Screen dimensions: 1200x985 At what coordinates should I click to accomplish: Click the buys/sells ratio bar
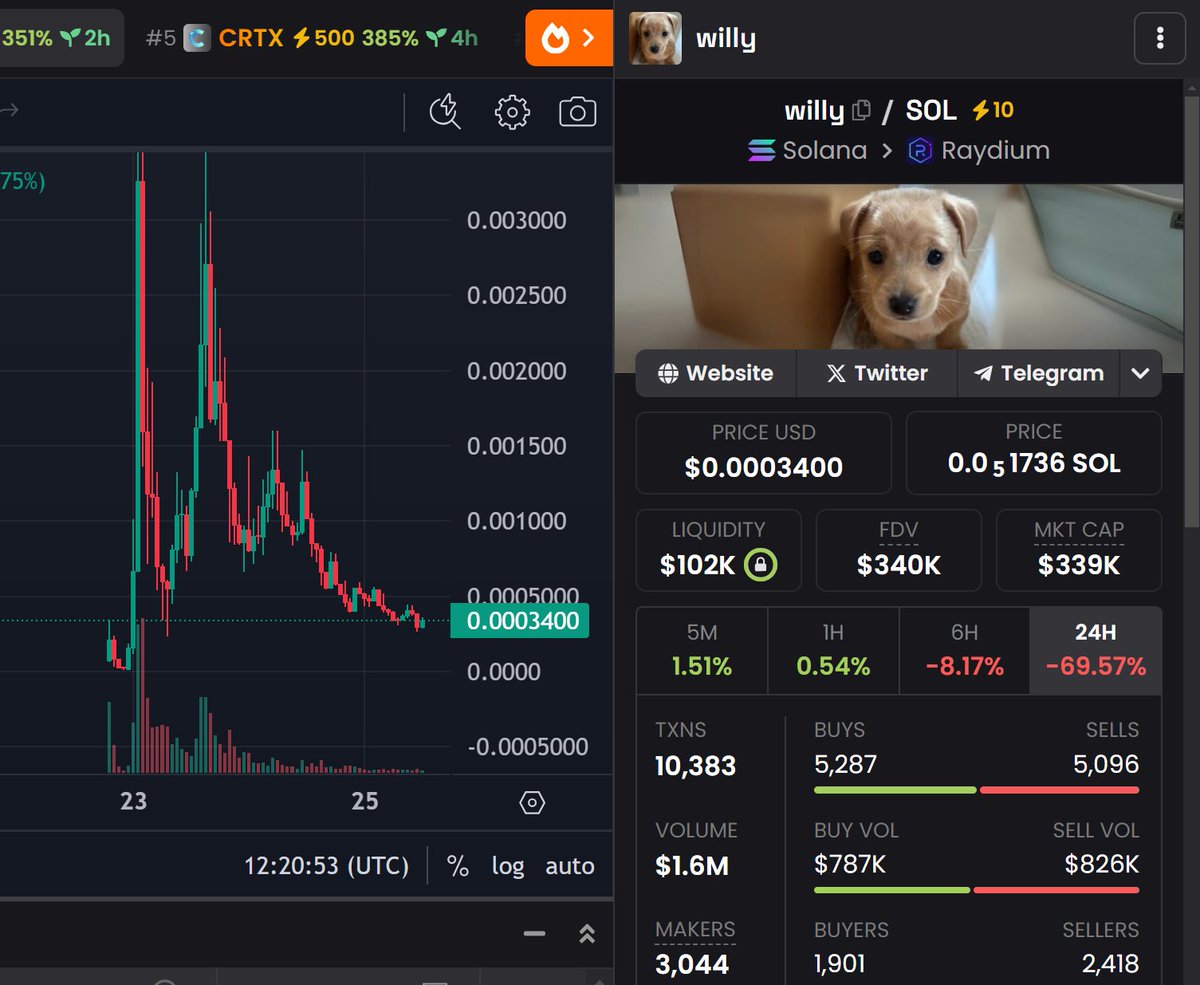pyautogui.click(x=977, y=790)
